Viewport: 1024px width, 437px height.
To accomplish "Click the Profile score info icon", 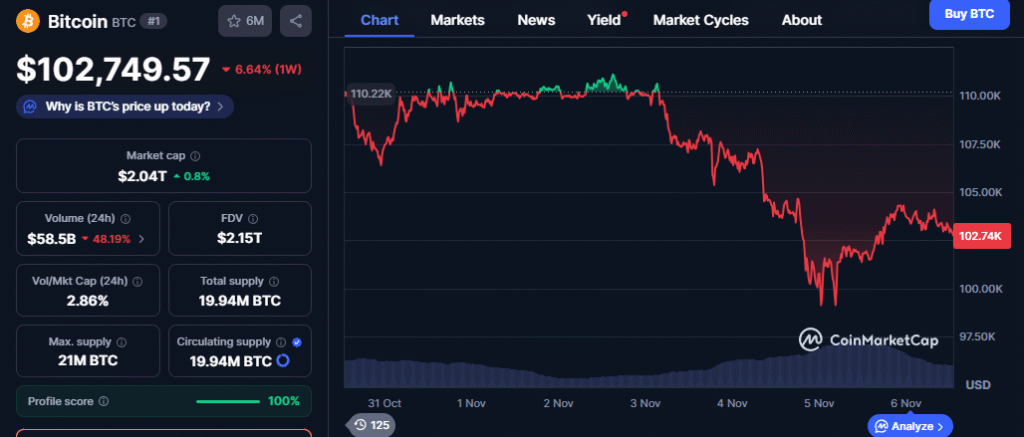I will pos(104,401).
